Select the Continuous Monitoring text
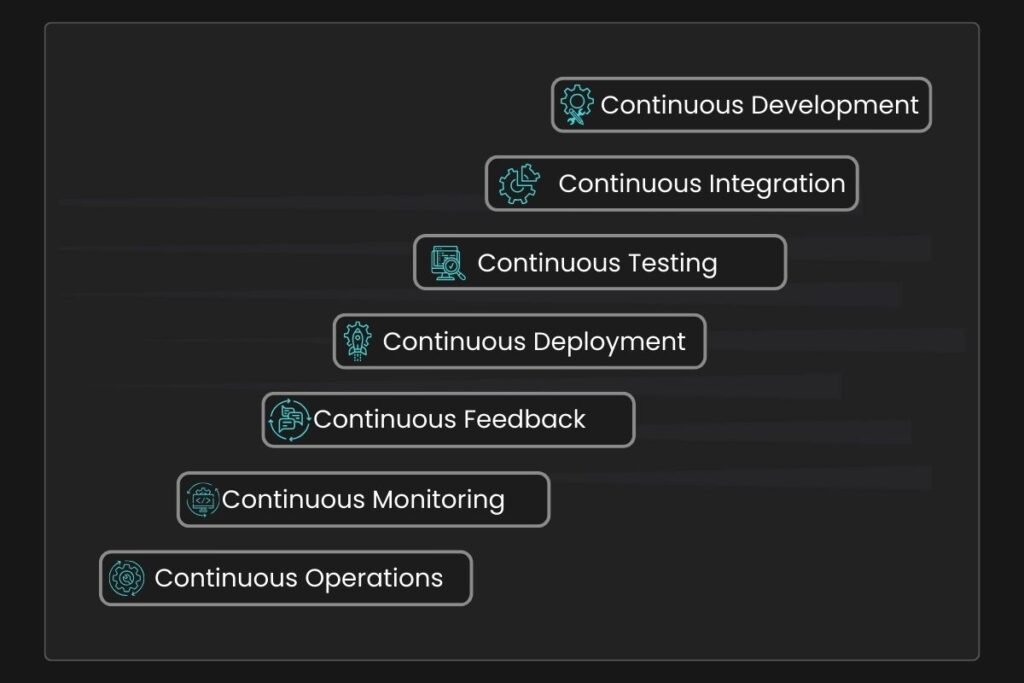The image size is (1024, 683). [363, 499]
